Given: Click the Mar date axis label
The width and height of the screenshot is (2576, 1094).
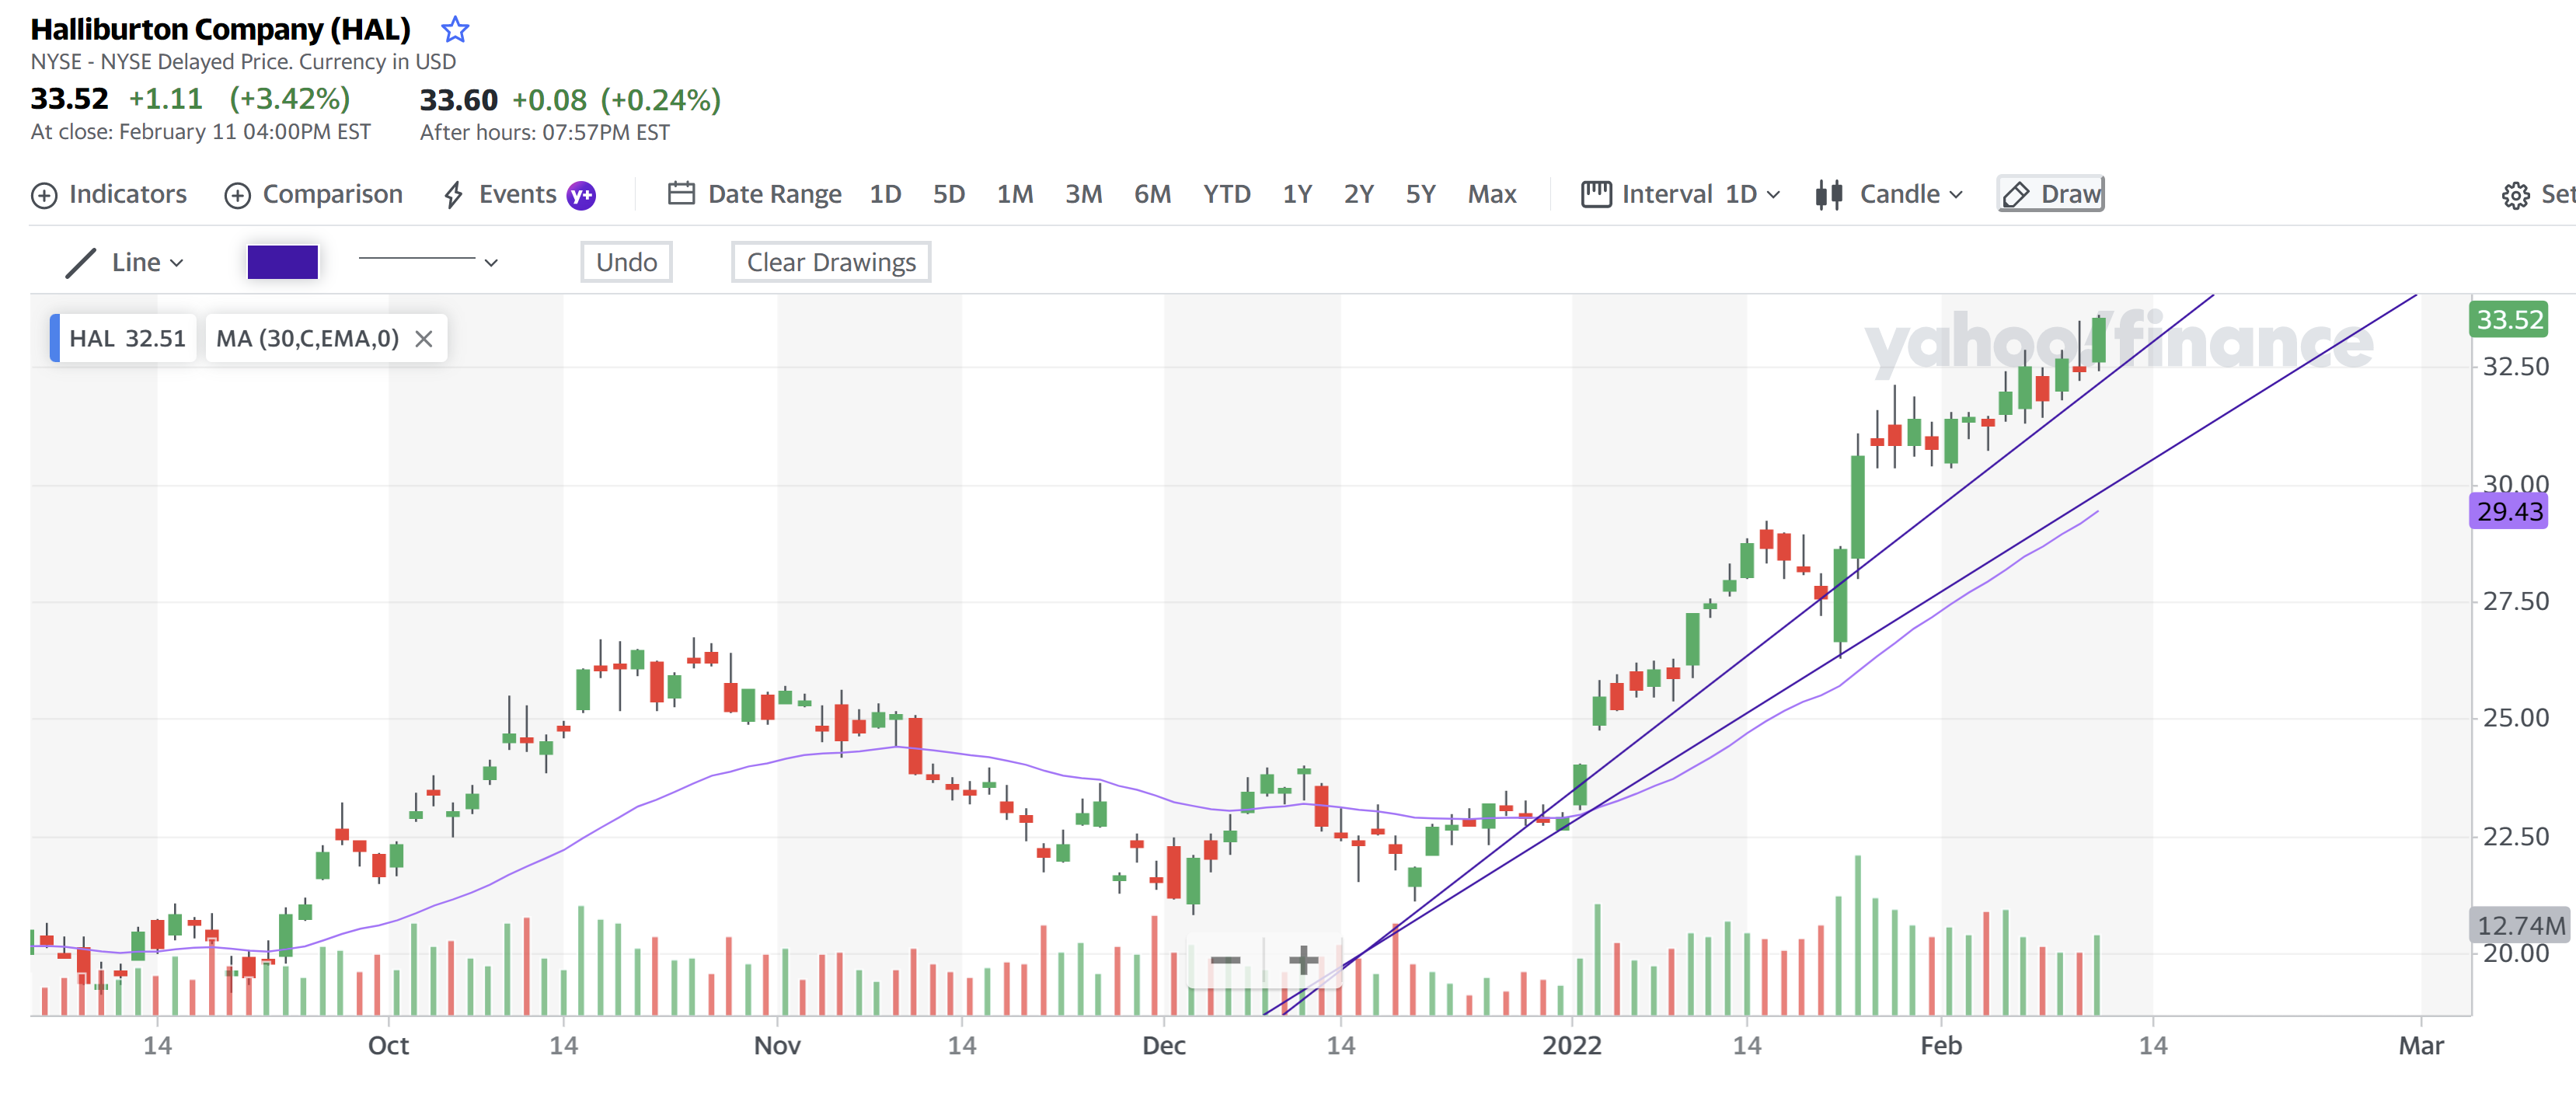Looking at the screenshot, I should (2421, 1046).
